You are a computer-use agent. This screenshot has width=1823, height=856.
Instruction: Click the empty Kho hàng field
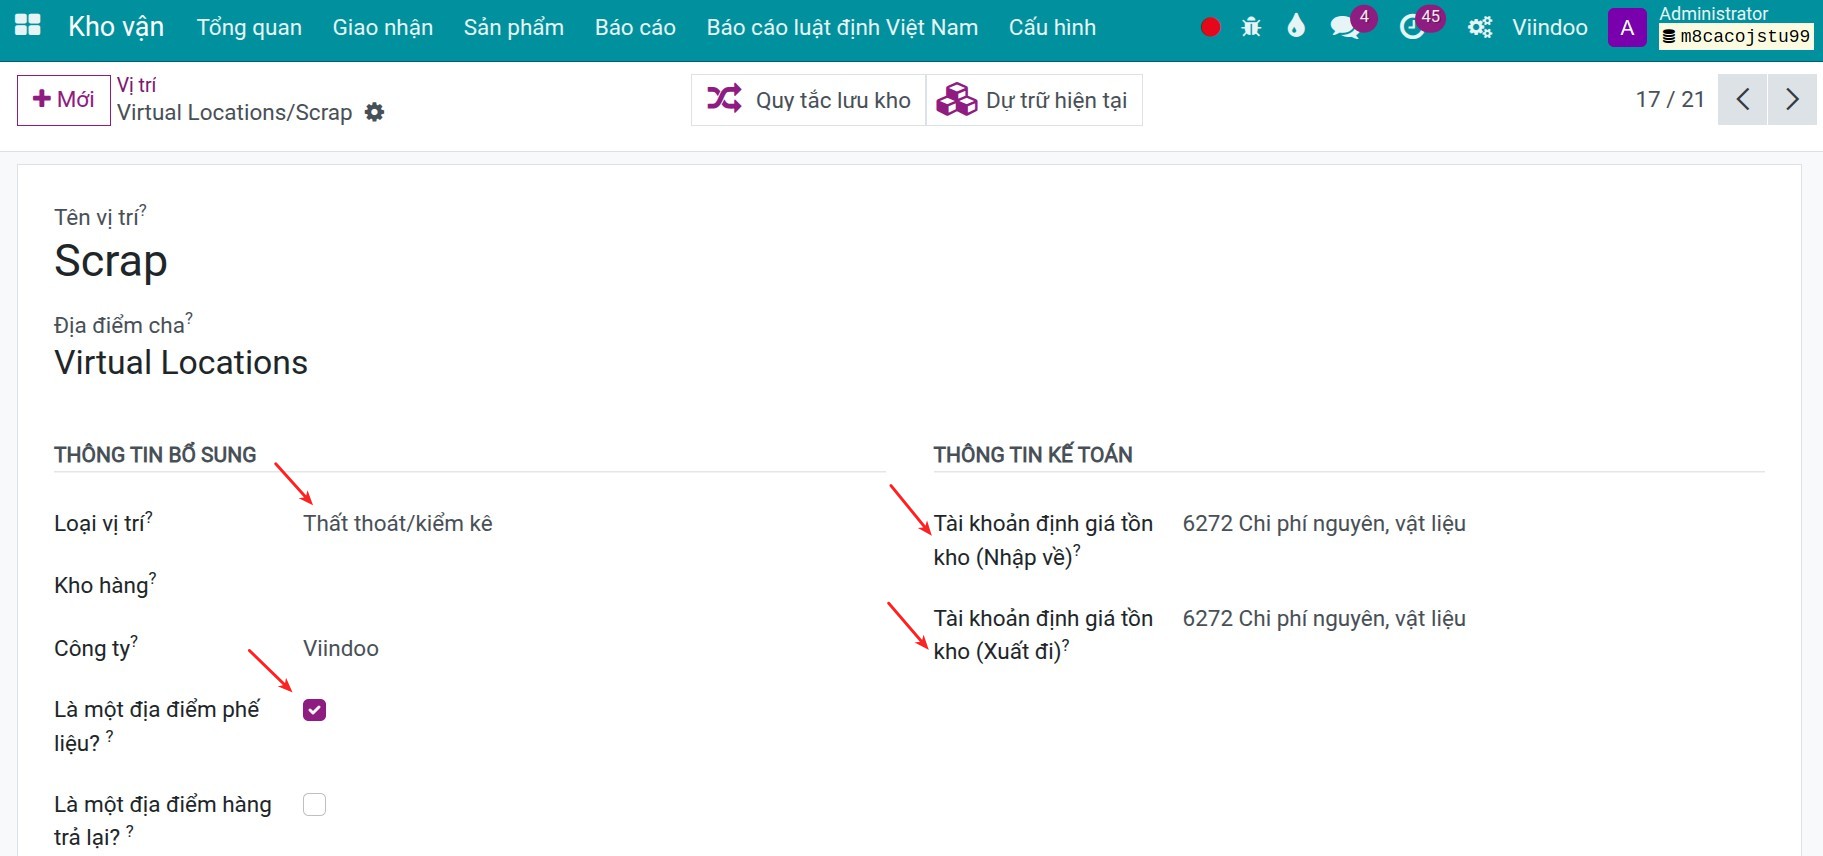pos(594,585)
